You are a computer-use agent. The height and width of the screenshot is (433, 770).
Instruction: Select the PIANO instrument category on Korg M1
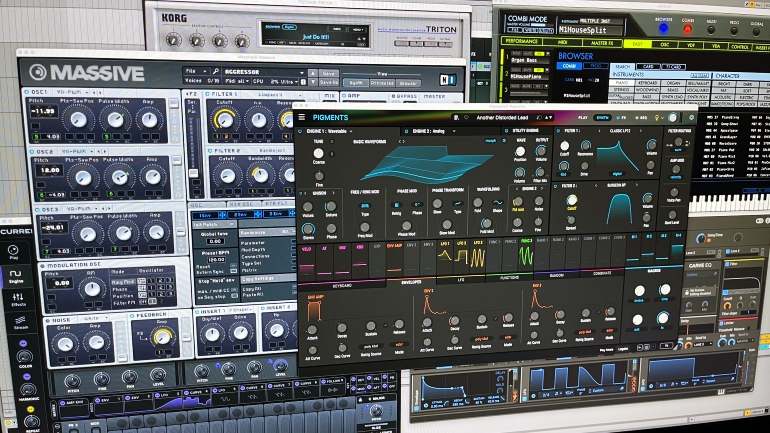[x=622, y=83]
